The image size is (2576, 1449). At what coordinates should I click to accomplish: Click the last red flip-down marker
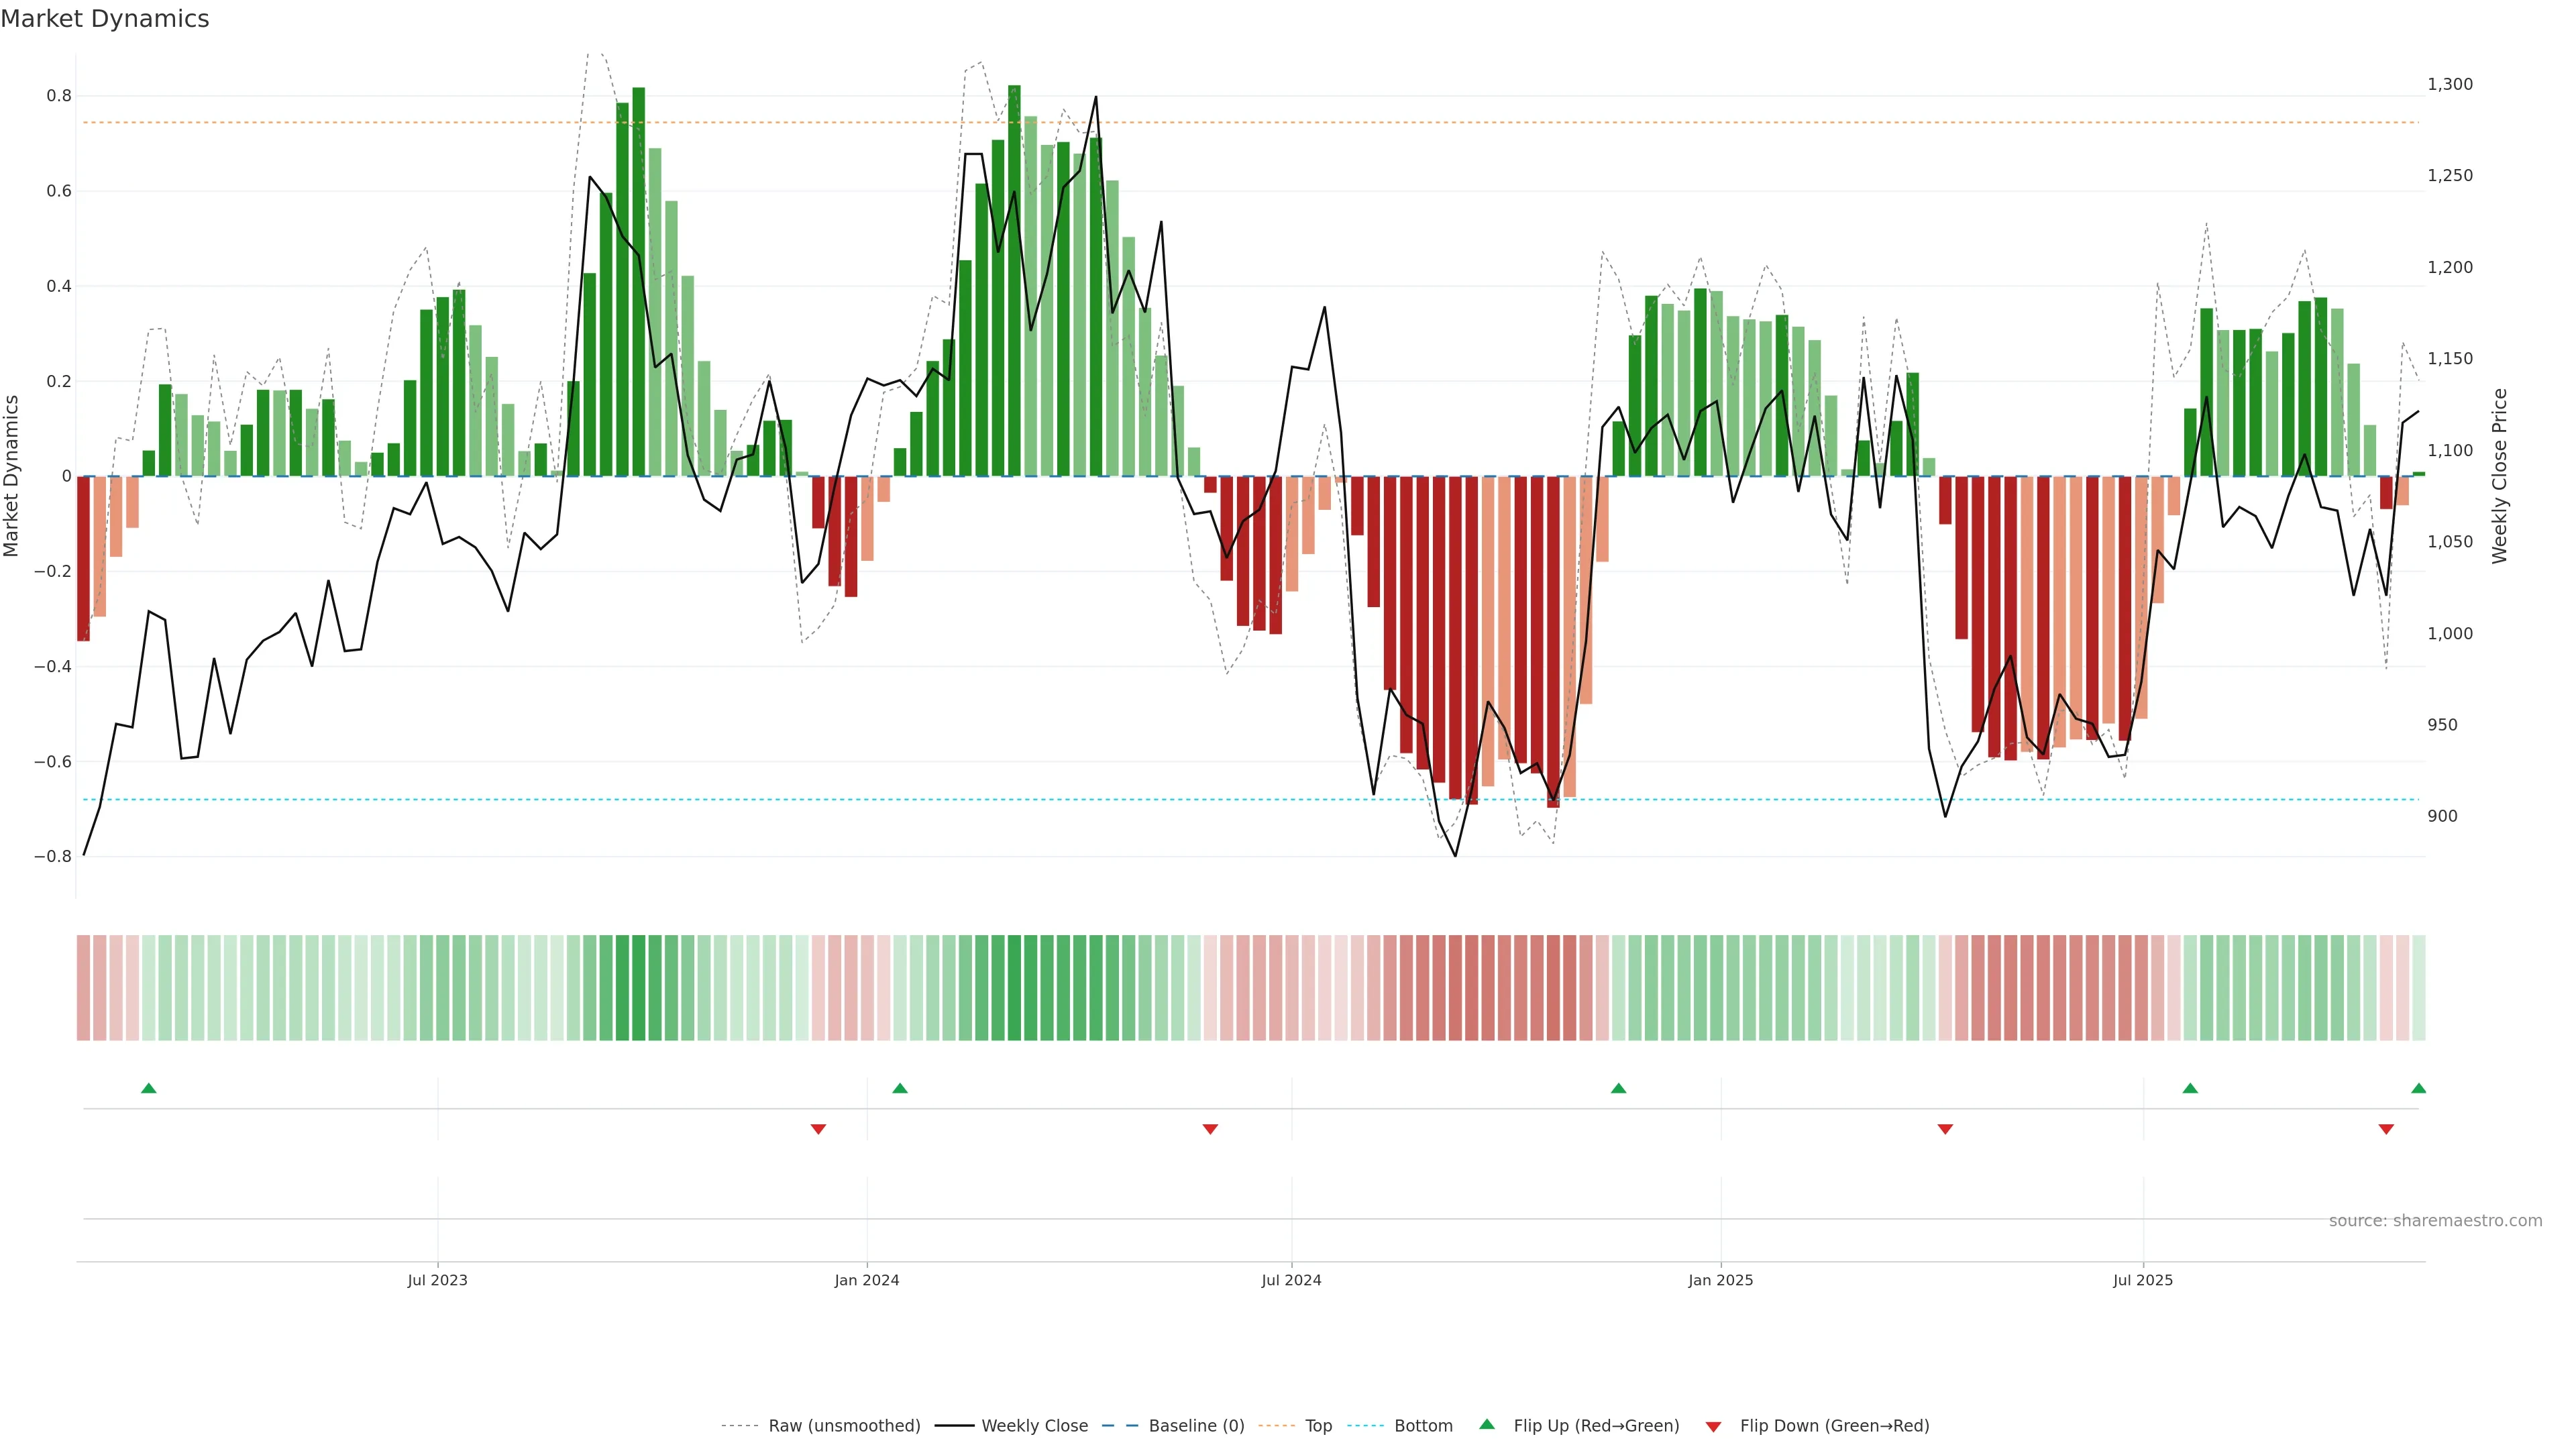click(2386, 1129)
